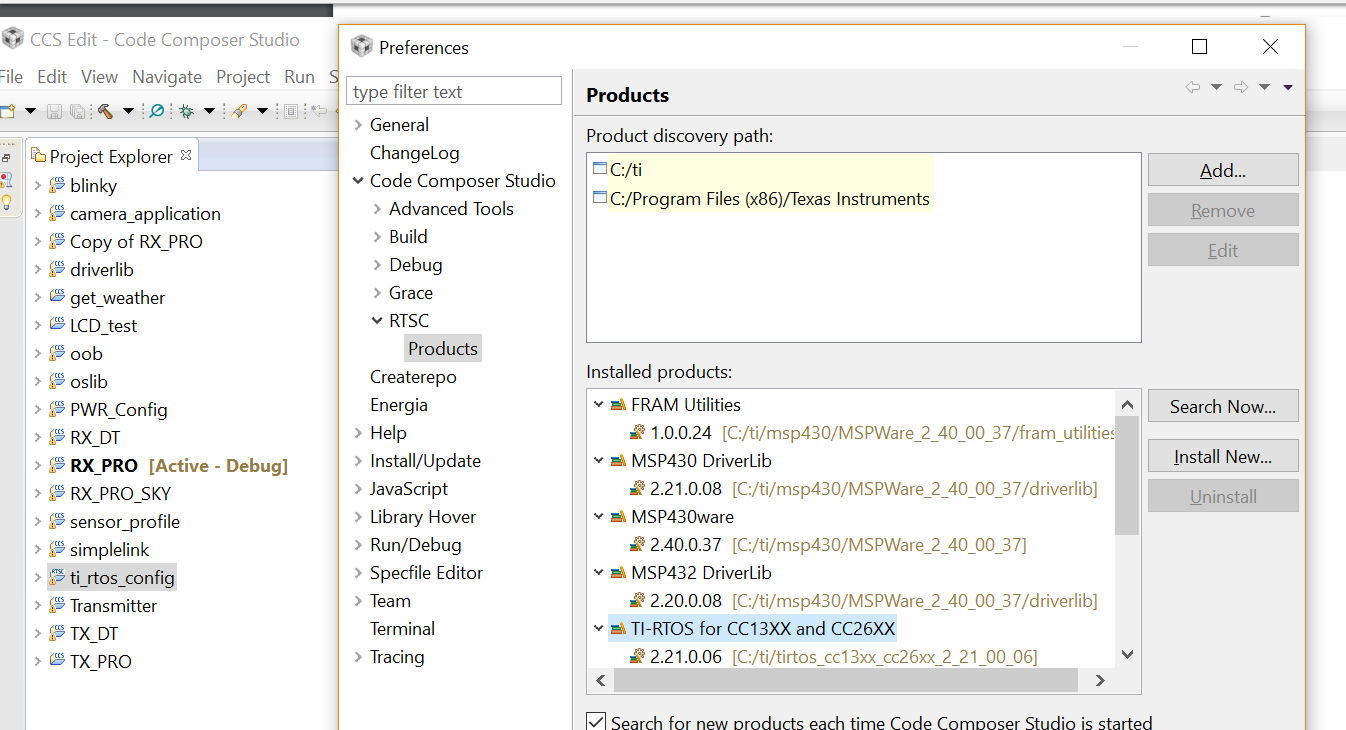The image size is (1346, 730).
Task: Click the Save disk icon in the CCS toolbar
Action: 54,111
